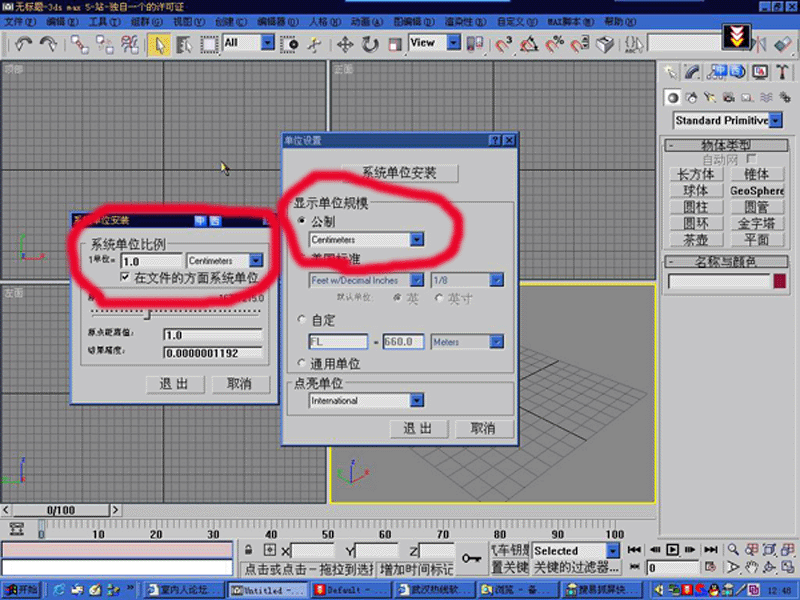The image size is (800, 600).
Task: Click the Use Pivot Point Center icon
Action: click(474, 44)
